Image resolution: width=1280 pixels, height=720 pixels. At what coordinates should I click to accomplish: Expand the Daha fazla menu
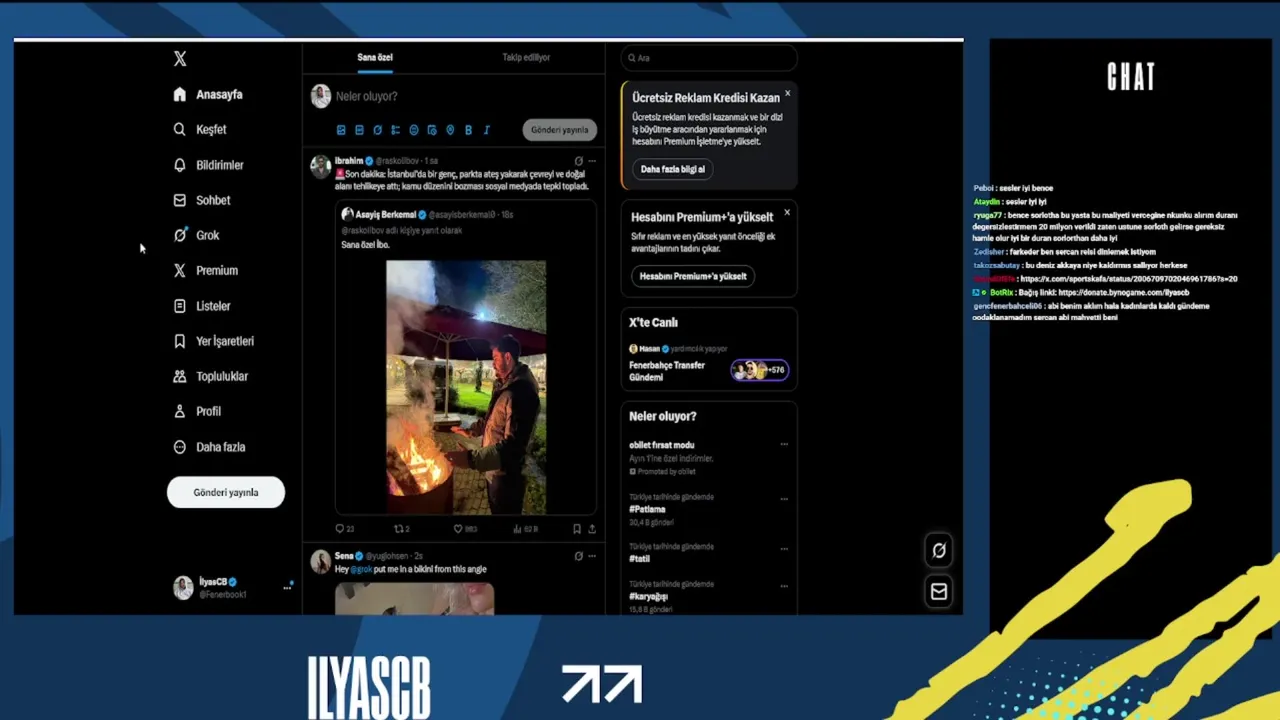pyautogui.click(x=209, y=447)
